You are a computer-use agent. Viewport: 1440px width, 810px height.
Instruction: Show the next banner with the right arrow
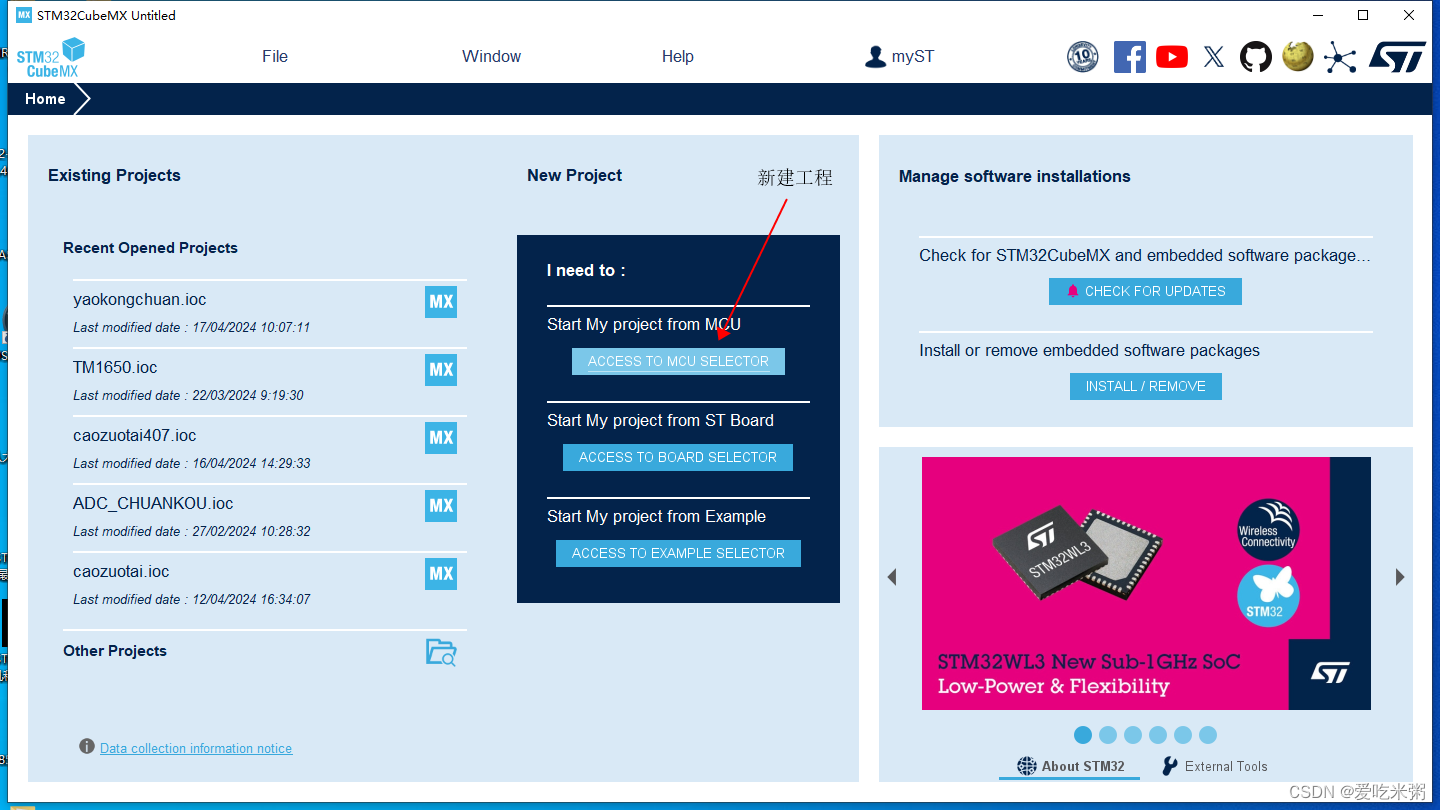click(1400, 577)
